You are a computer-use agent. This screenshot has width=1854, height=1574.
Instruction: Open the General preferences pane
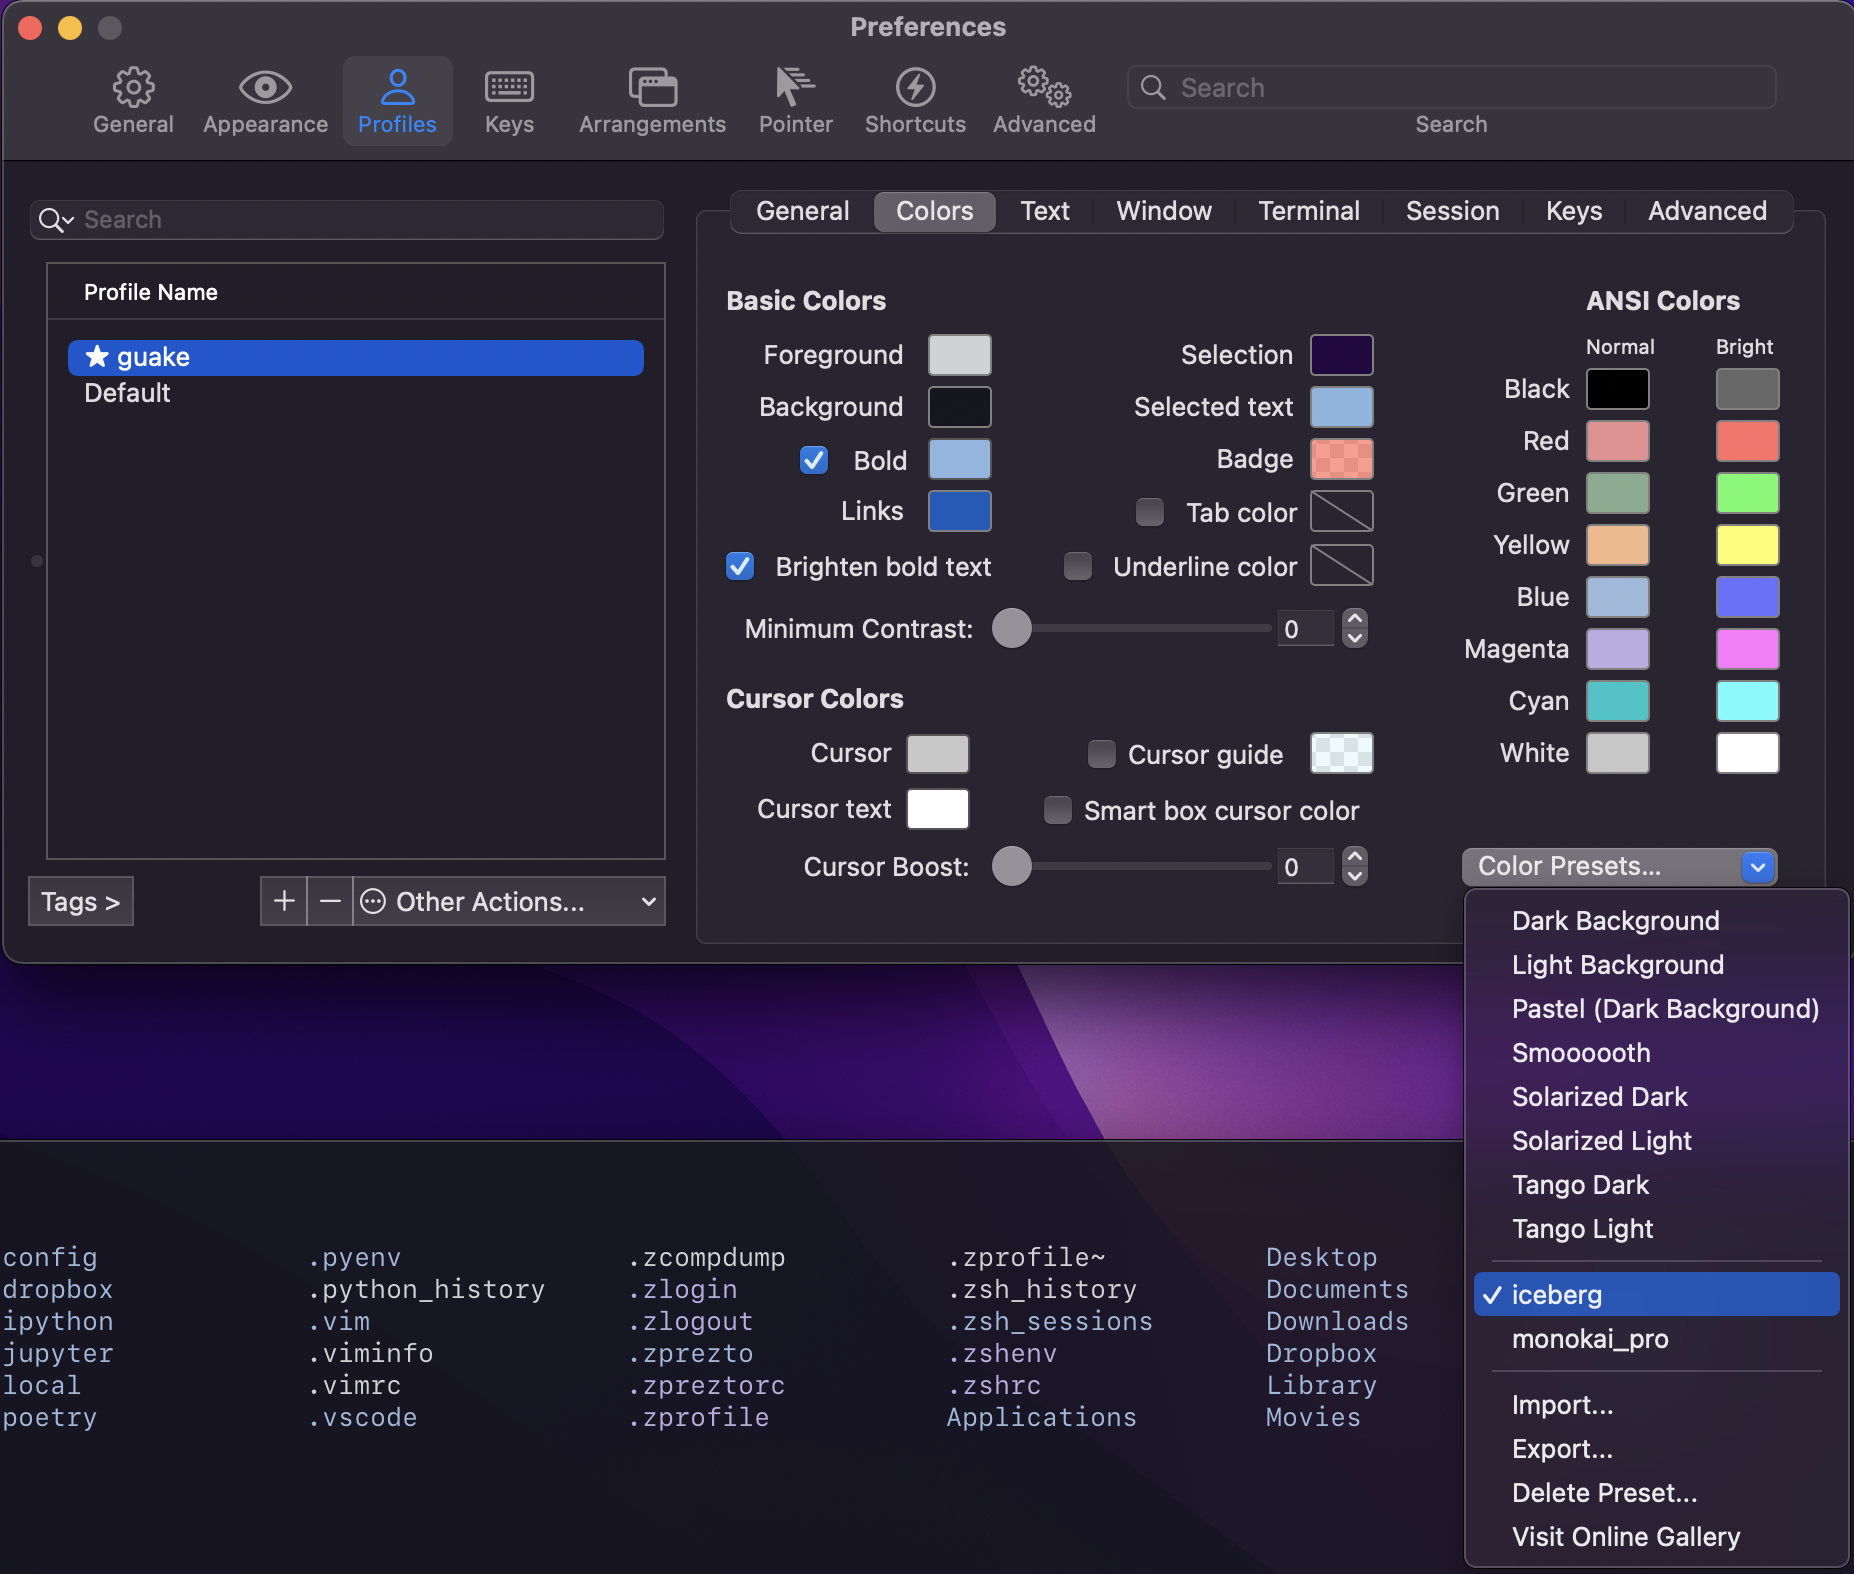point(133,100)
